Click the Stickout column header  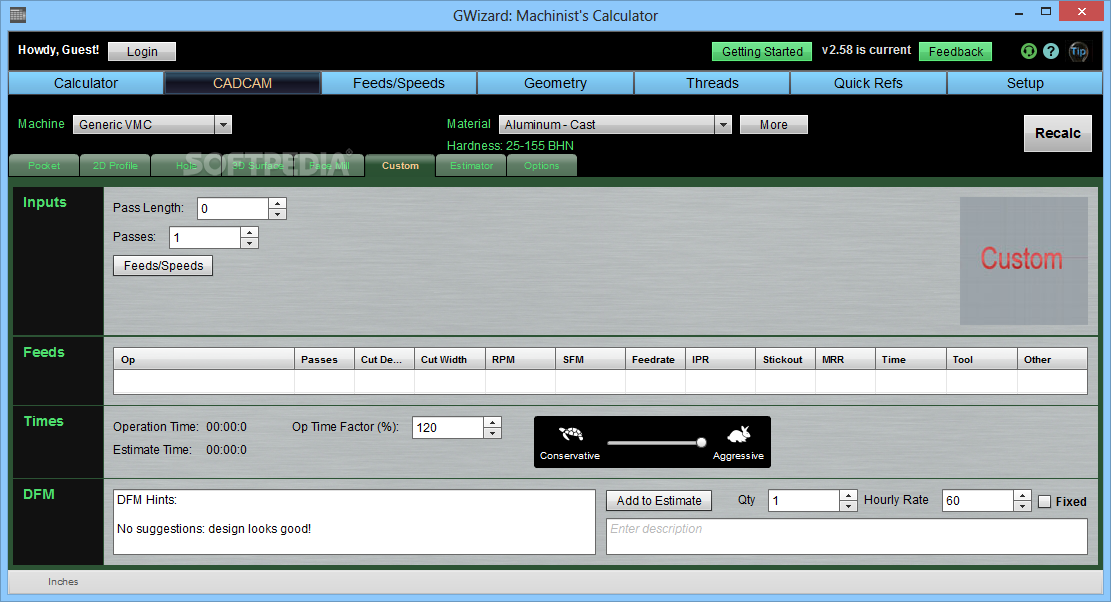click(786, 359)
